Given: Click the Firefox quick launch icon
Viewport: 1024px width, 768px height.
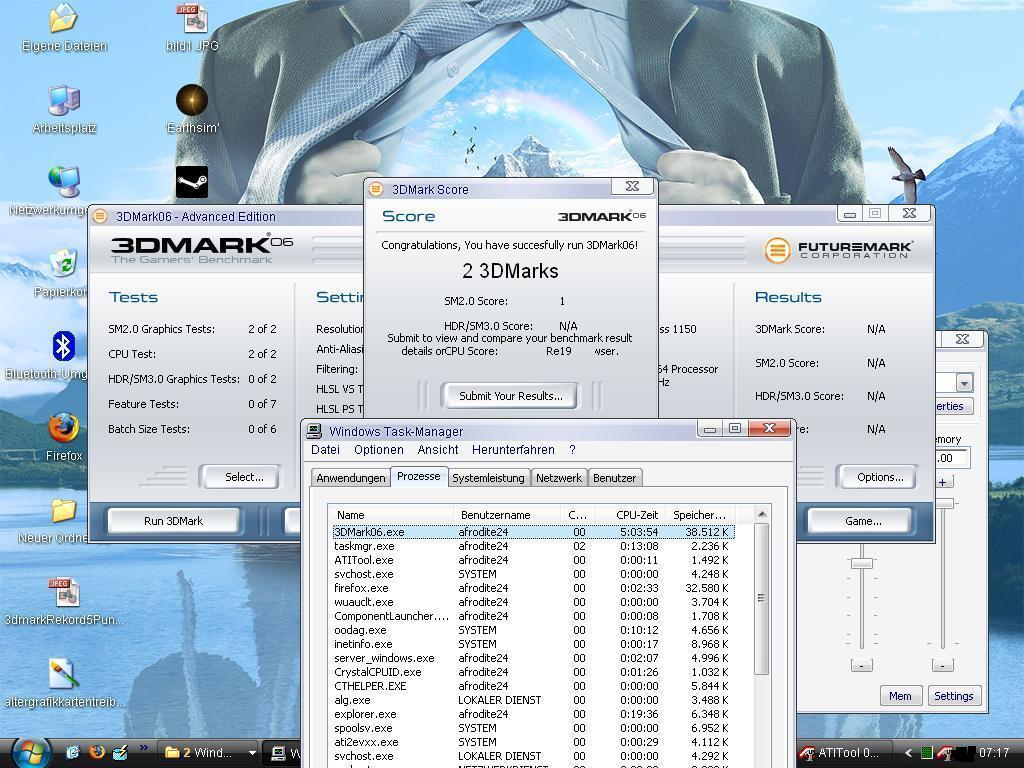Looking at the screenshot, I should coord(97,752).
